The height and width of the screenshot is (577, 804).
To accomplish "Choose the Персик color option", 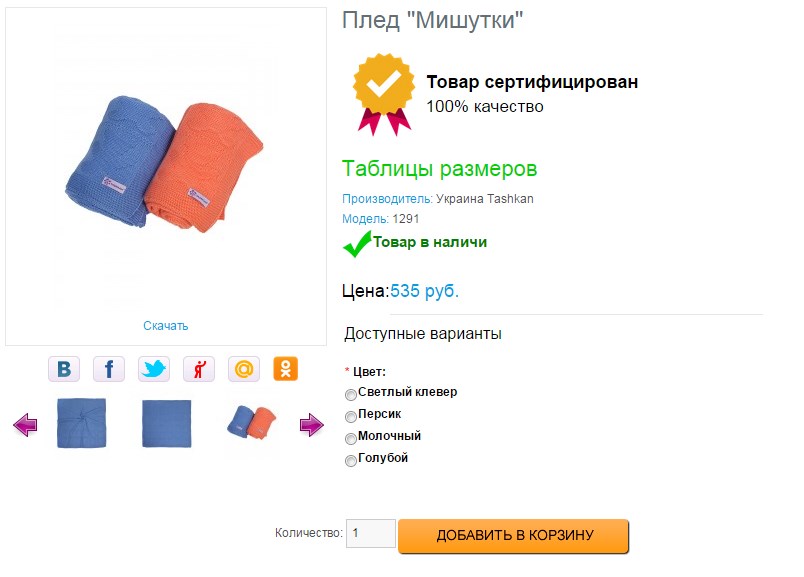I will 351,416.
